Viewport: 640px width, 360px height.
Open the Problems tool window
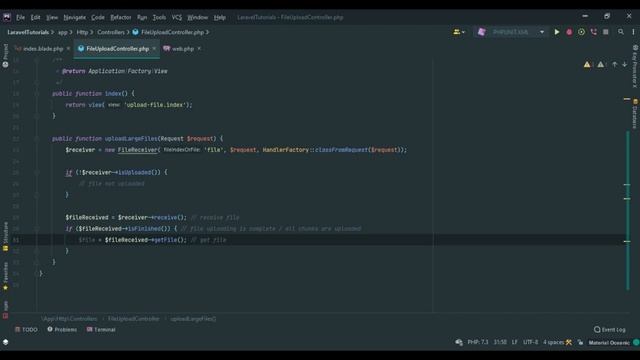(x=62, y=329)
